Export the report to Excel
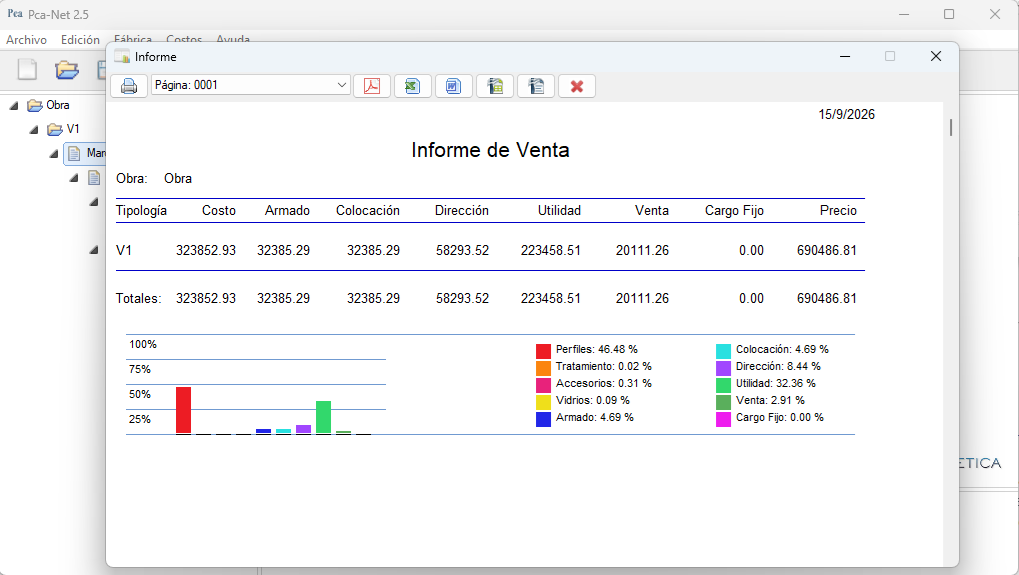Viewport: 1019px width, 575px height. point(413,86)
